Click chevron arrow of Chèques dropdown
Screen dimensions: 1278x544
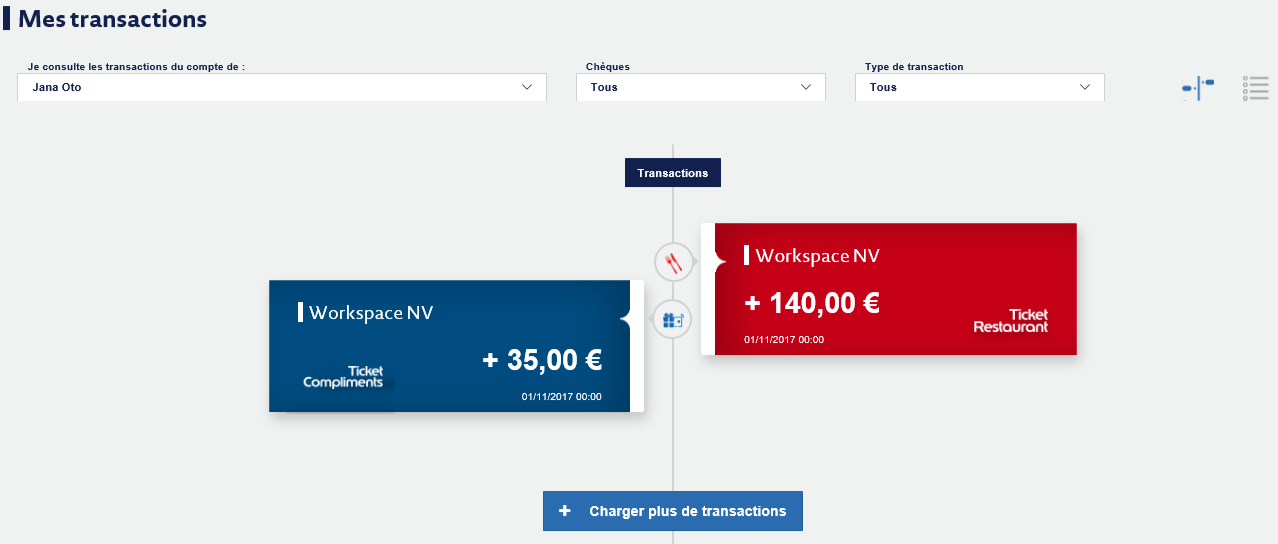click(807, 87)
